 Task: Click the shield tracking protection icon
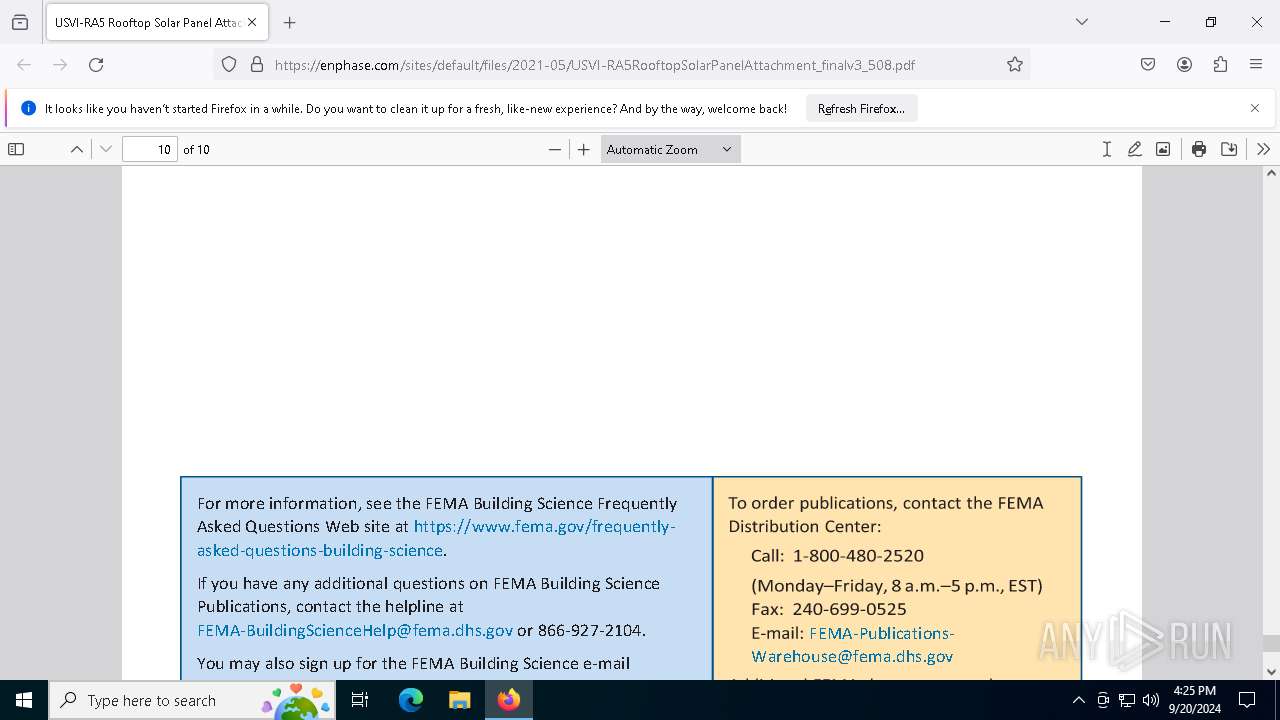pos(229,65)
